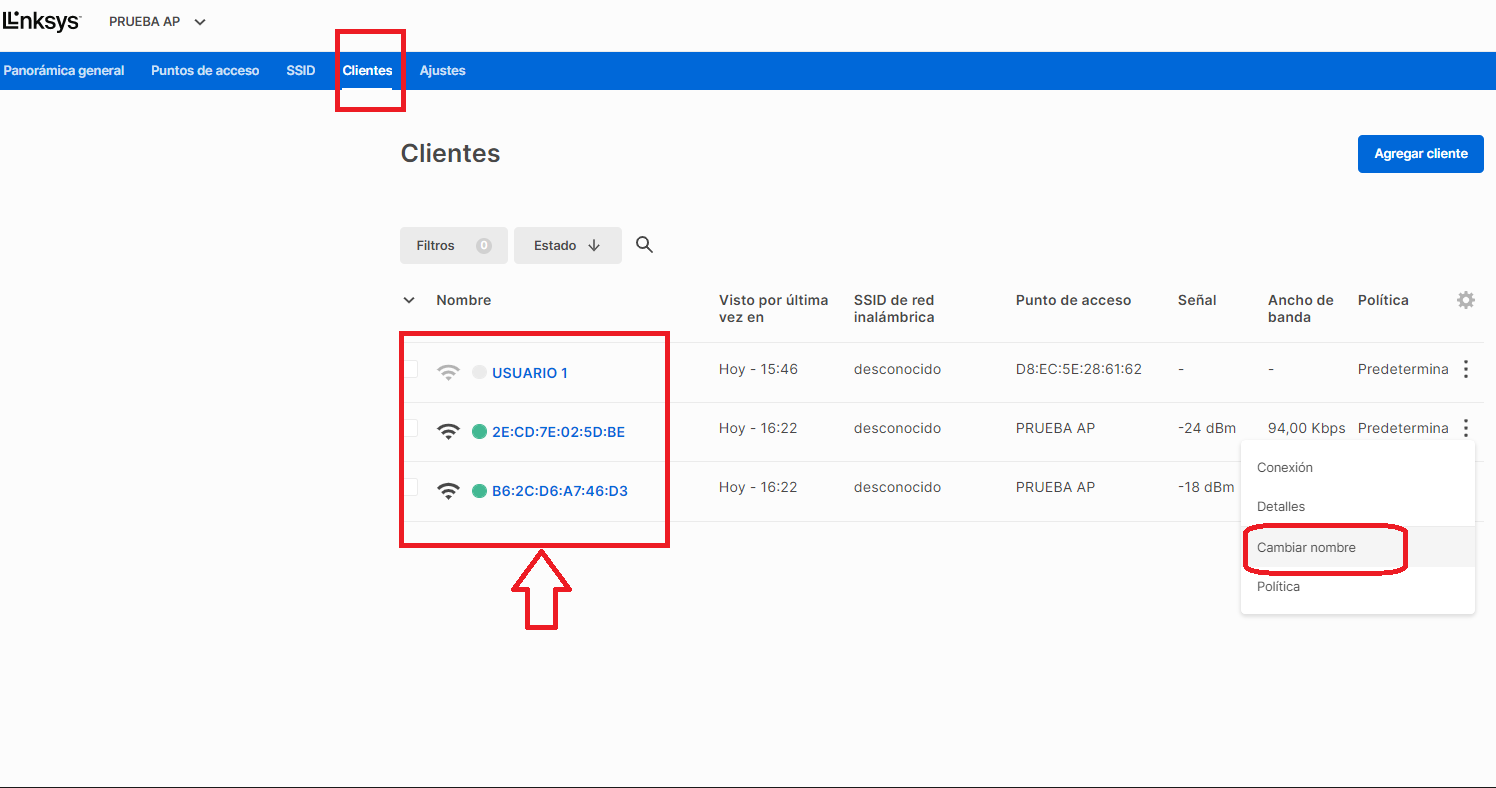
Task: Choose Cambiar nombre from the context menu
Action: click(x=1306, y=548)
